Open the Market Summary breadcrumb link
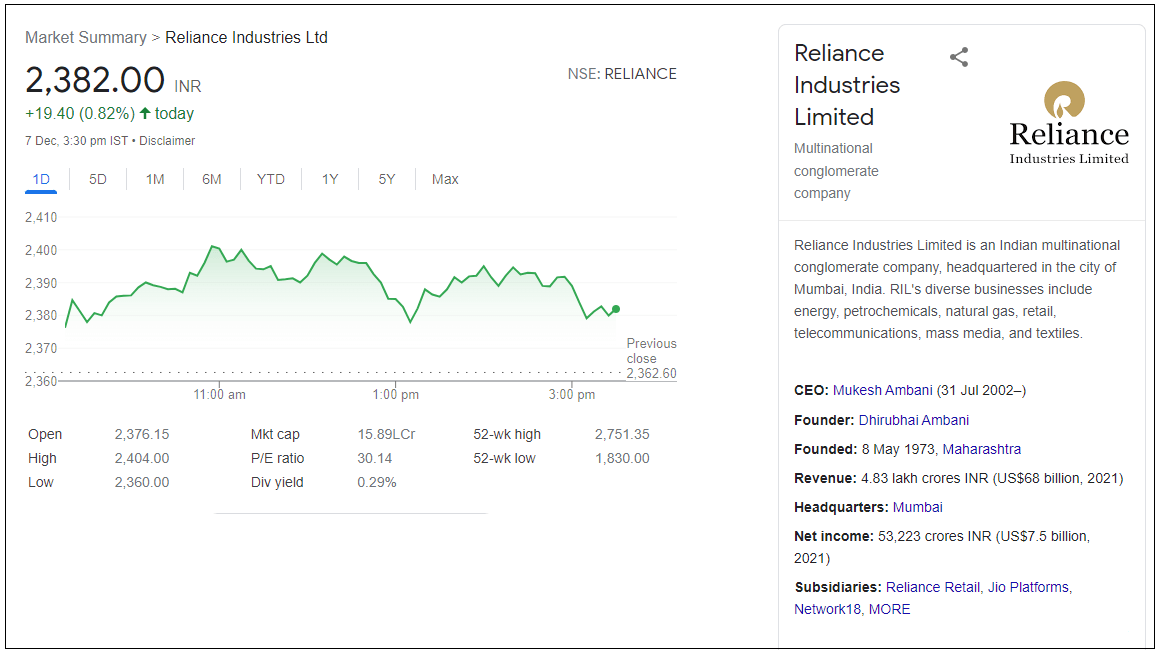Screen dimensions: 1158x652 click(86, 38)
